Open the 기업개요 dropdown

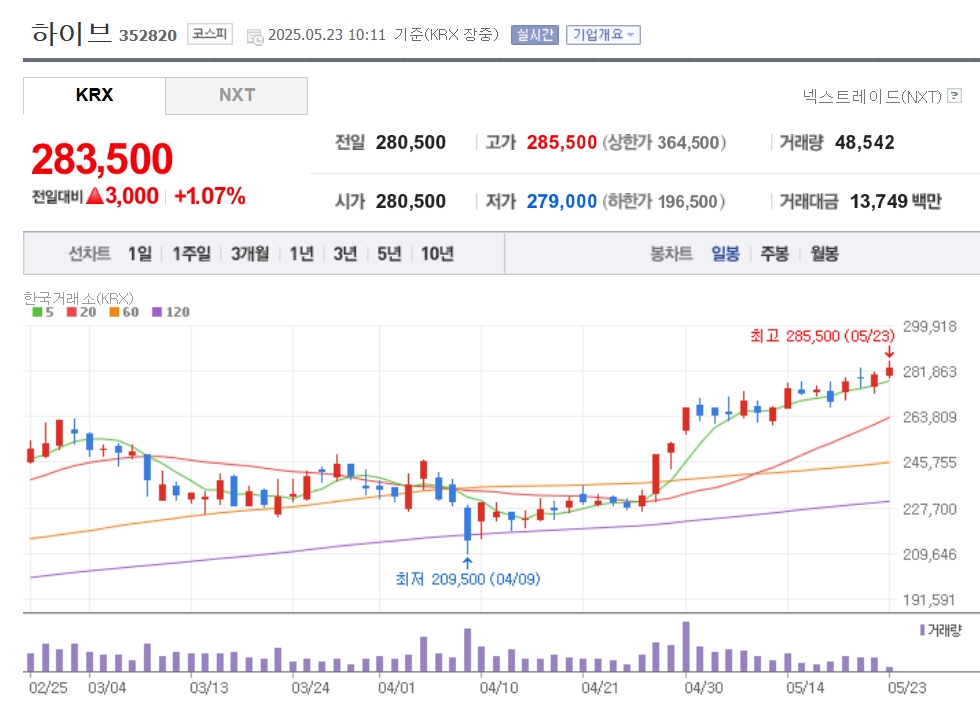click(602, 34)
